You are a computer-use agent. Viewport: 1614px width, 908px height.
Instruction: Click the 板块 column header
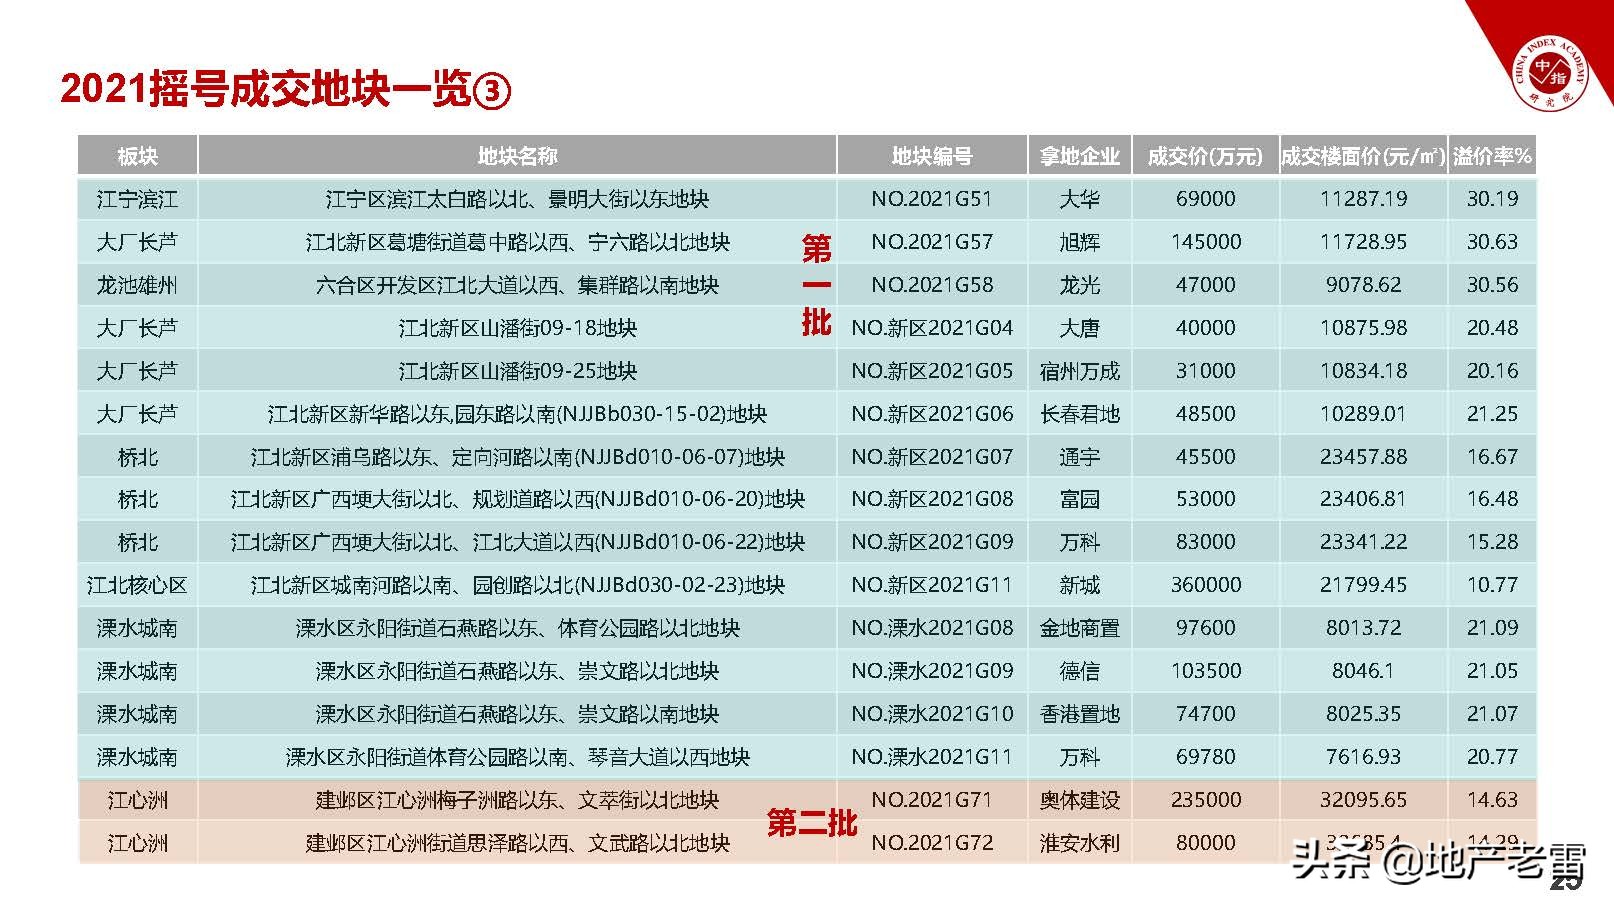click(138, 156)
